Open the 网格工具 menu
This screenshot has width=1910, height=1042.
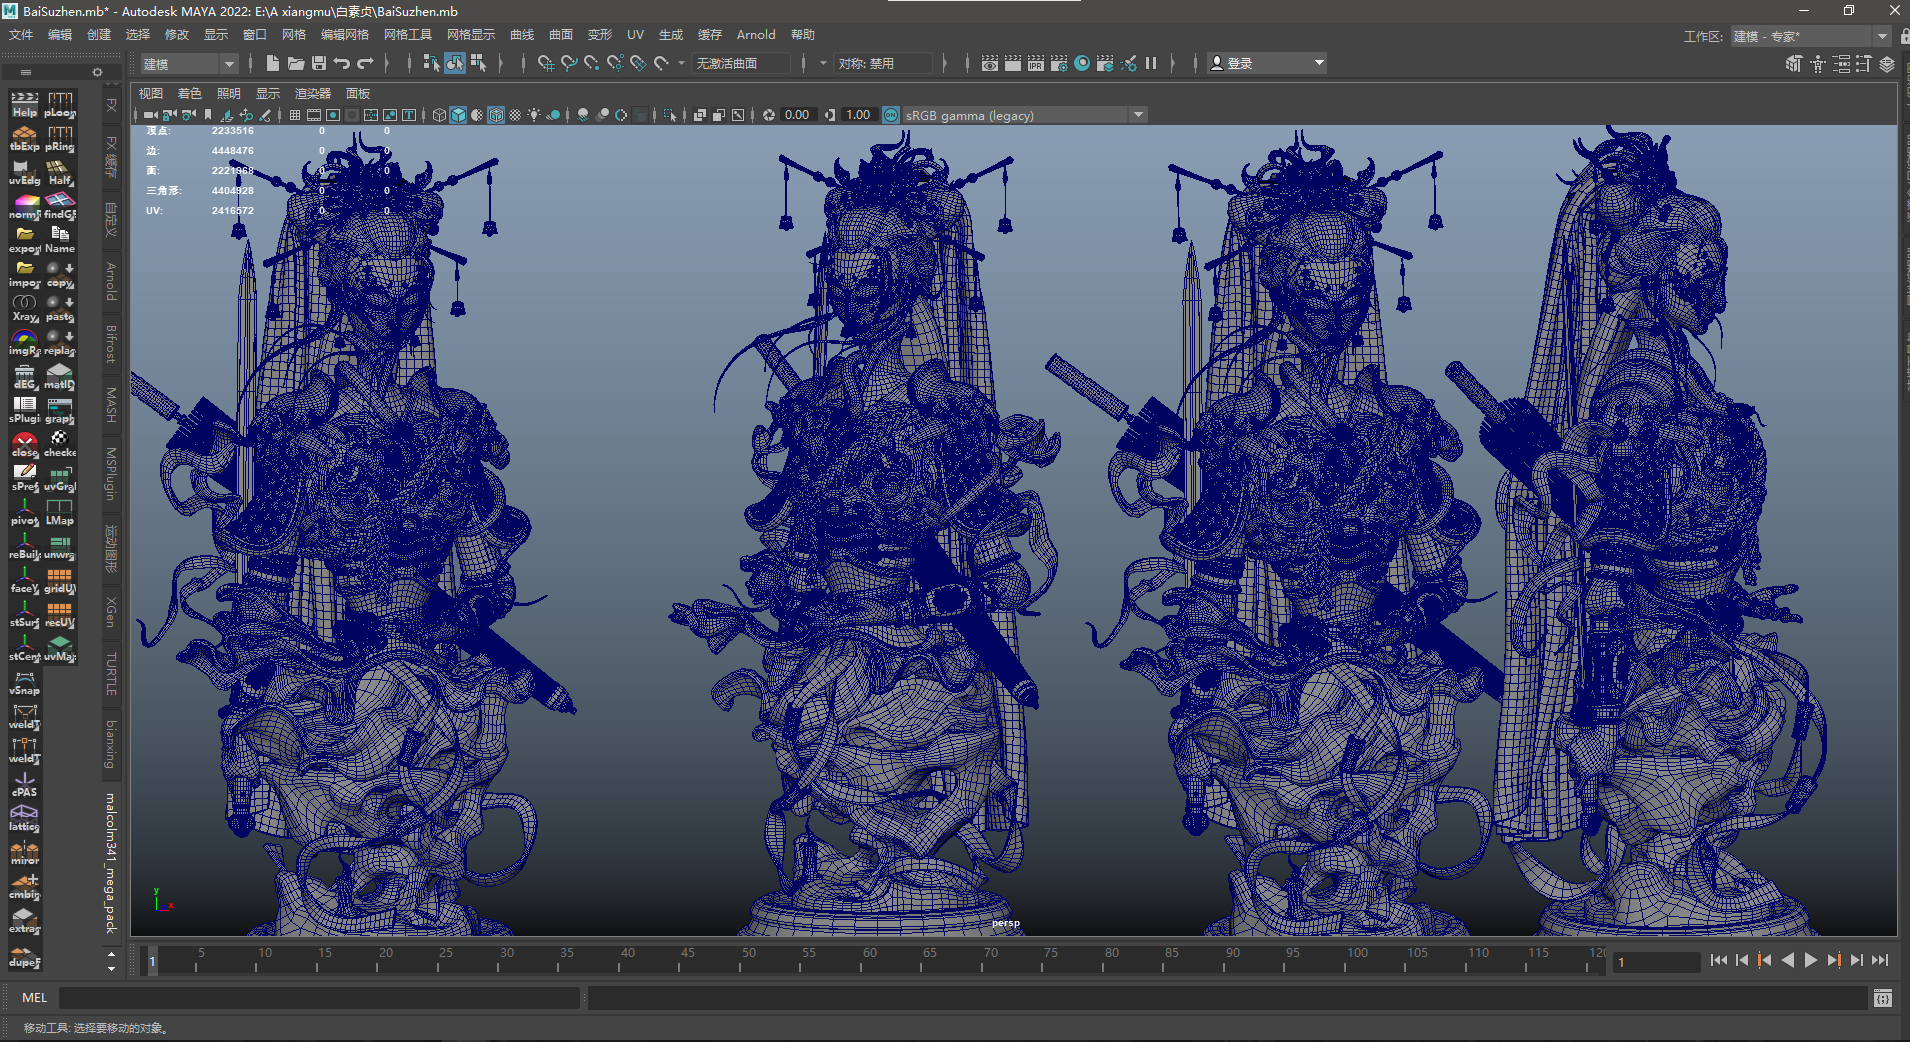click(x=407, y=35)
